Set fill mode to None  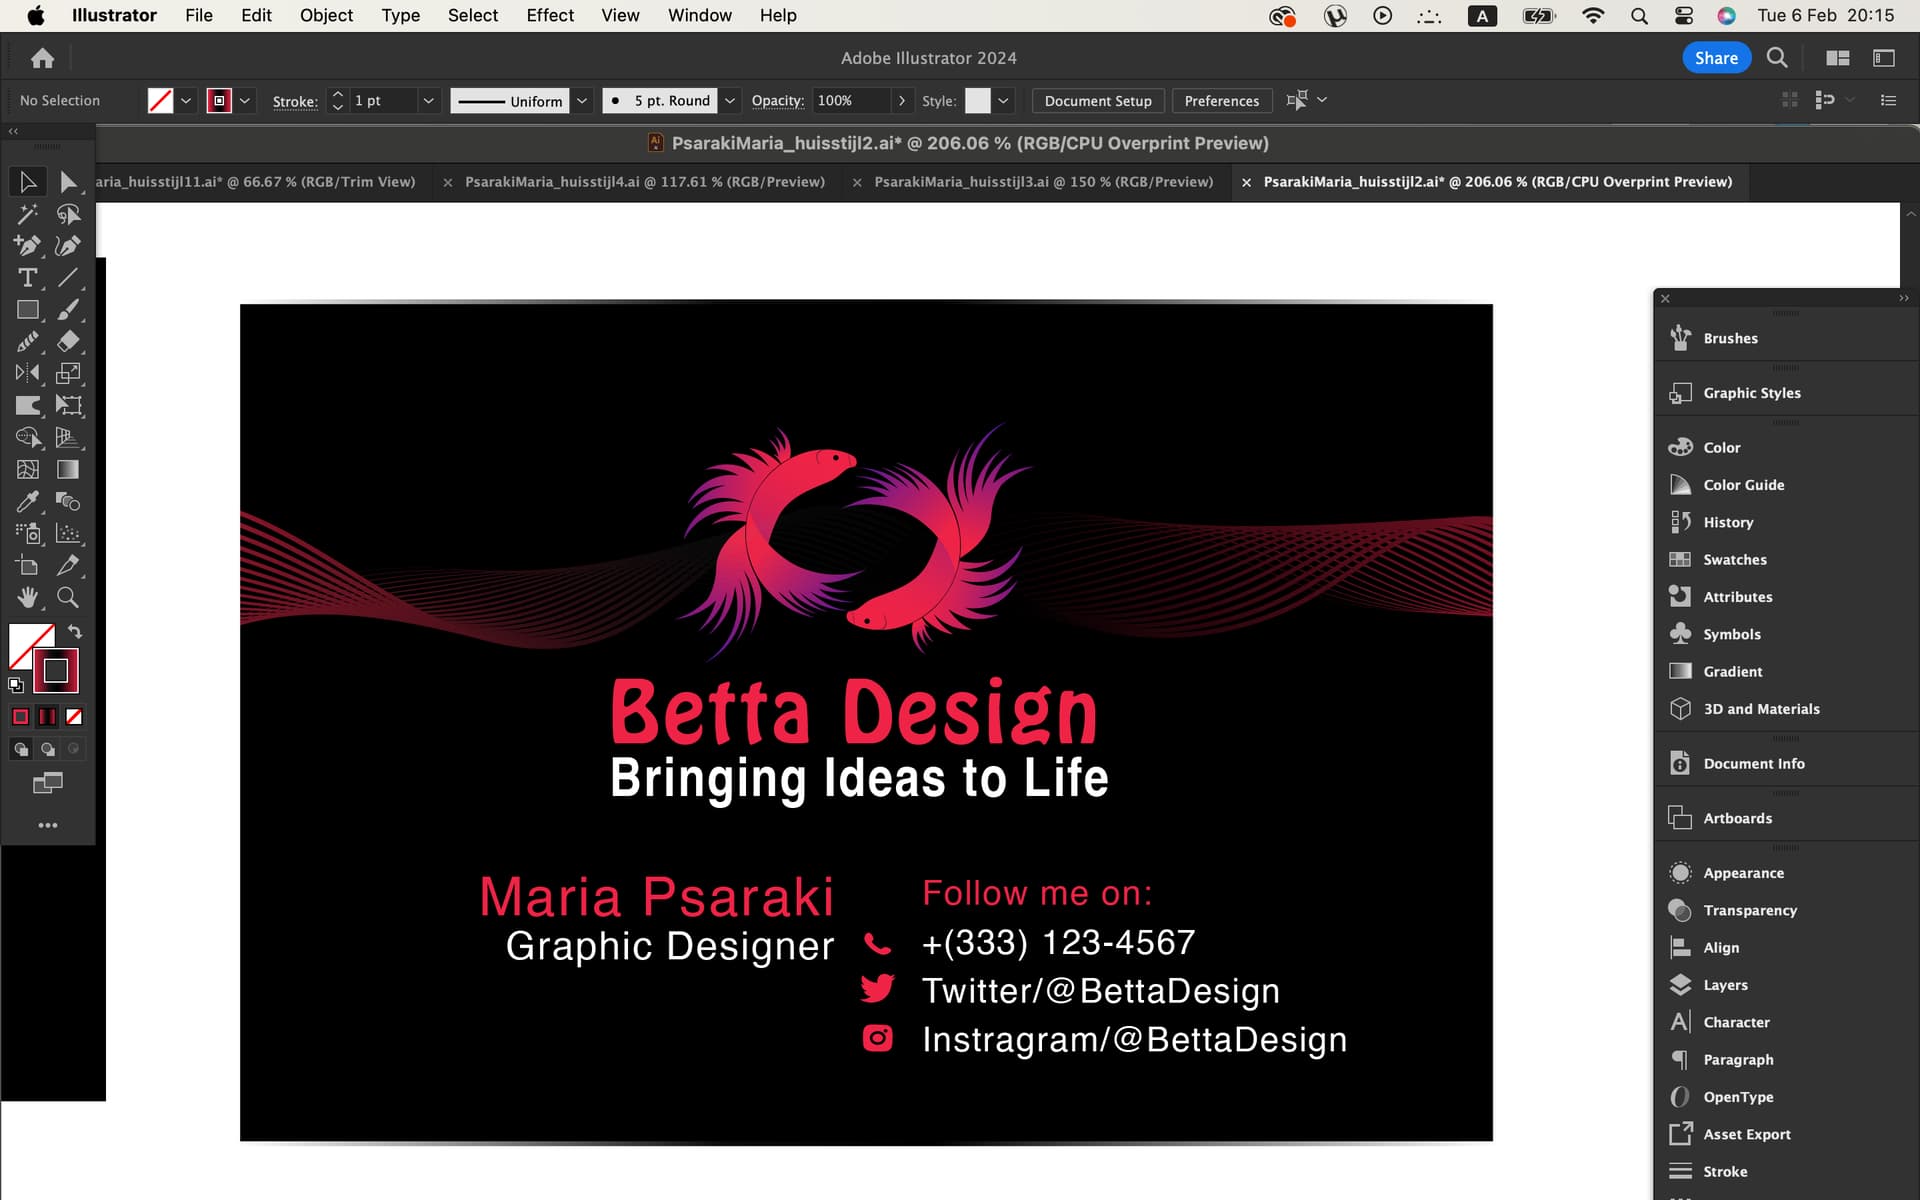[74, 717]
